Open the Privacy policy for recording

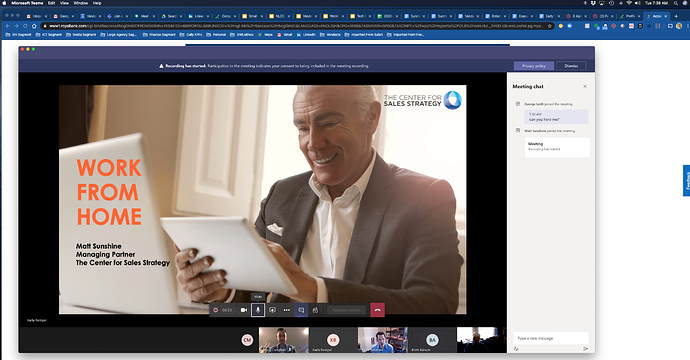point(534,66)
